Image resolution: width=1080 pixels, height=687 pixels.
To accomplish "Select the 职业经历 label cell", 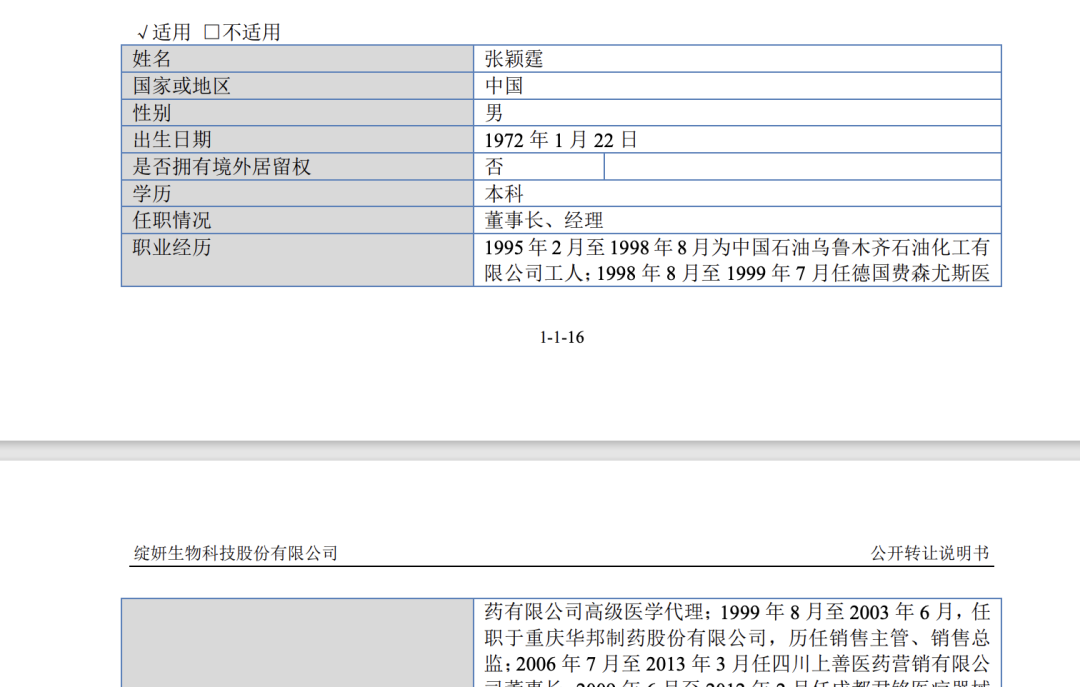I will pyautogui.click(x=298, y=260).
